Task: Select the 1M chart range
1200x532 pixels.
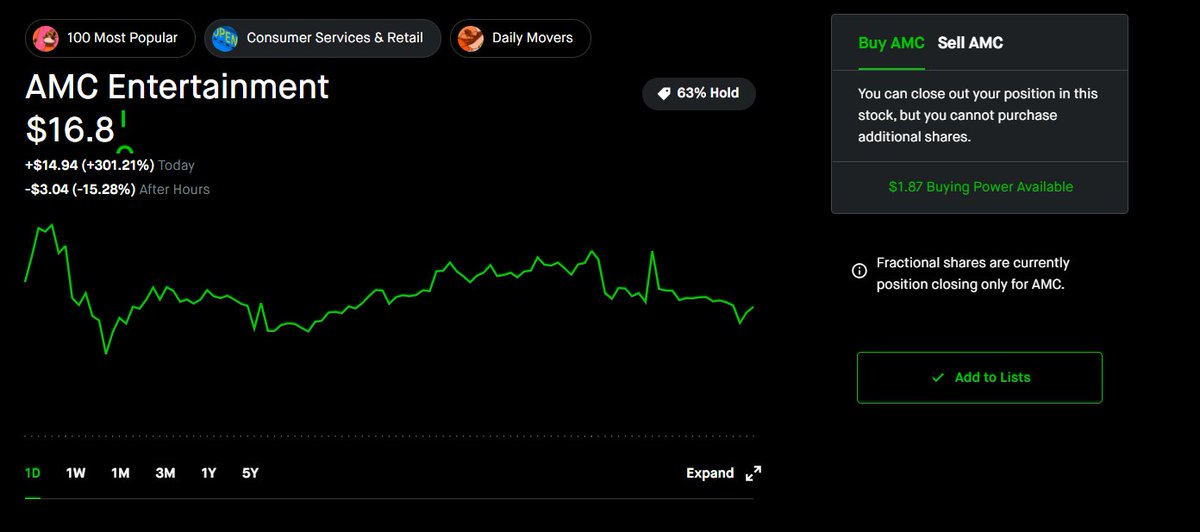Action: click(x=120, y=473)
